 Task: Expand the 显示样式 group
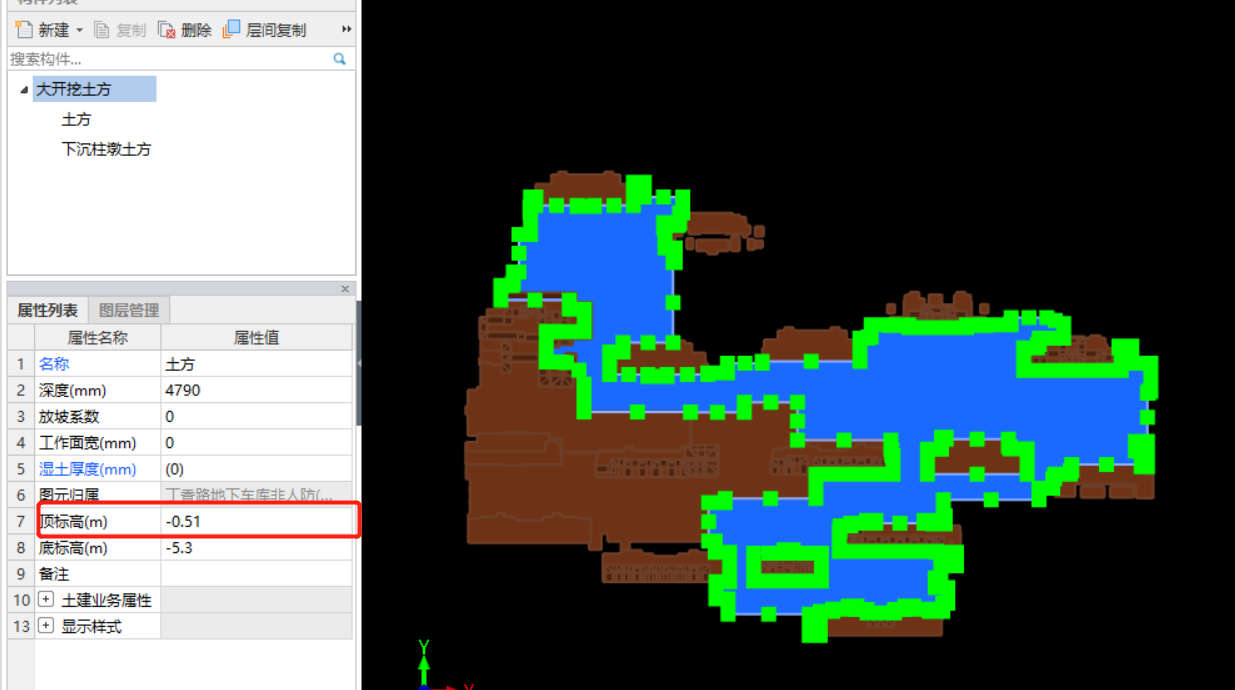tap(46, 626)
